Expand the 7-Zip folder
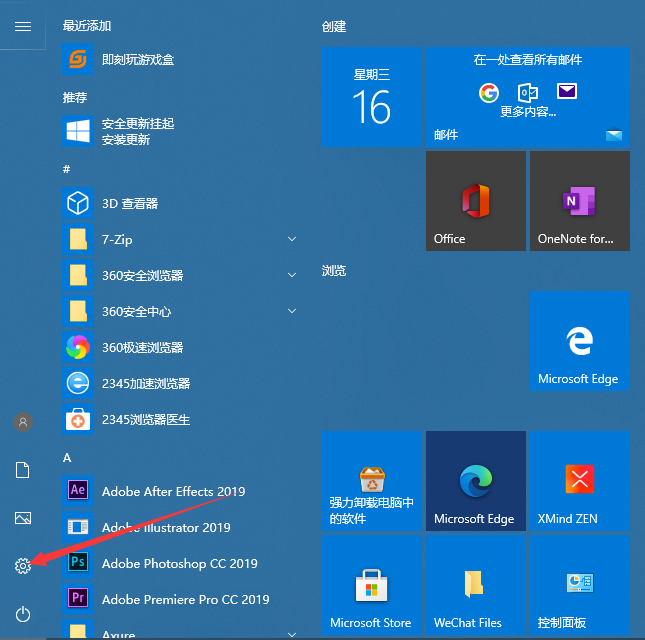The width and height of the screenshot is (645, 640). pyautogui.click(x=180, y=240)
